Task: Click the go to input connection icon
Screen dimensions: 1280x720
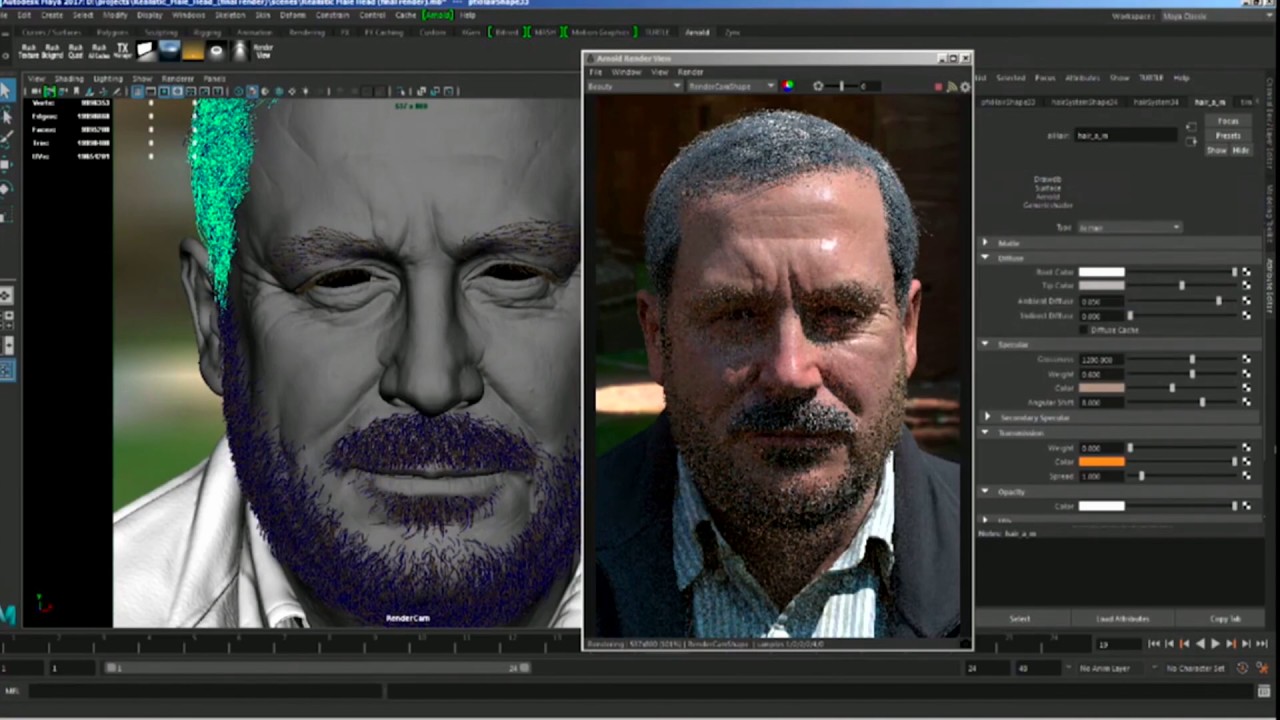Action: pos(1191,128)
